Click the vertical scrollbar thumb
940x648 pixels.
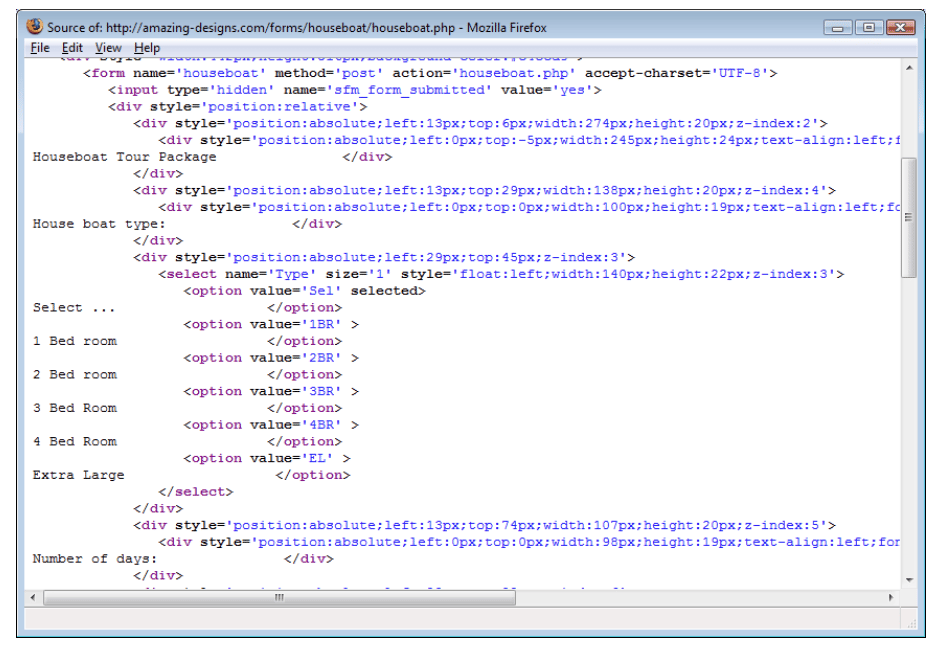click(909, 218)
